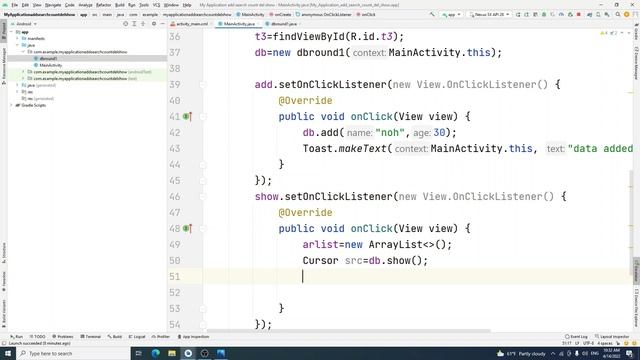The image size is (640, 360).
Task: Click the Android Studio taskbar icon
Action: coord(188,353)
